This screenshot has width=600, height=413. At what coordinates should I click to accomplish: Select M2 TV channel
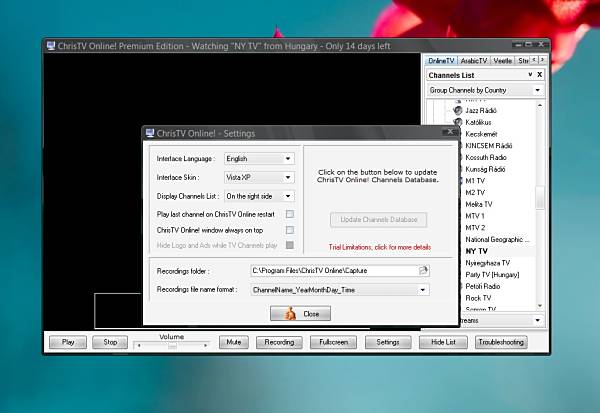pyautogui.click(x=475, y=193)
